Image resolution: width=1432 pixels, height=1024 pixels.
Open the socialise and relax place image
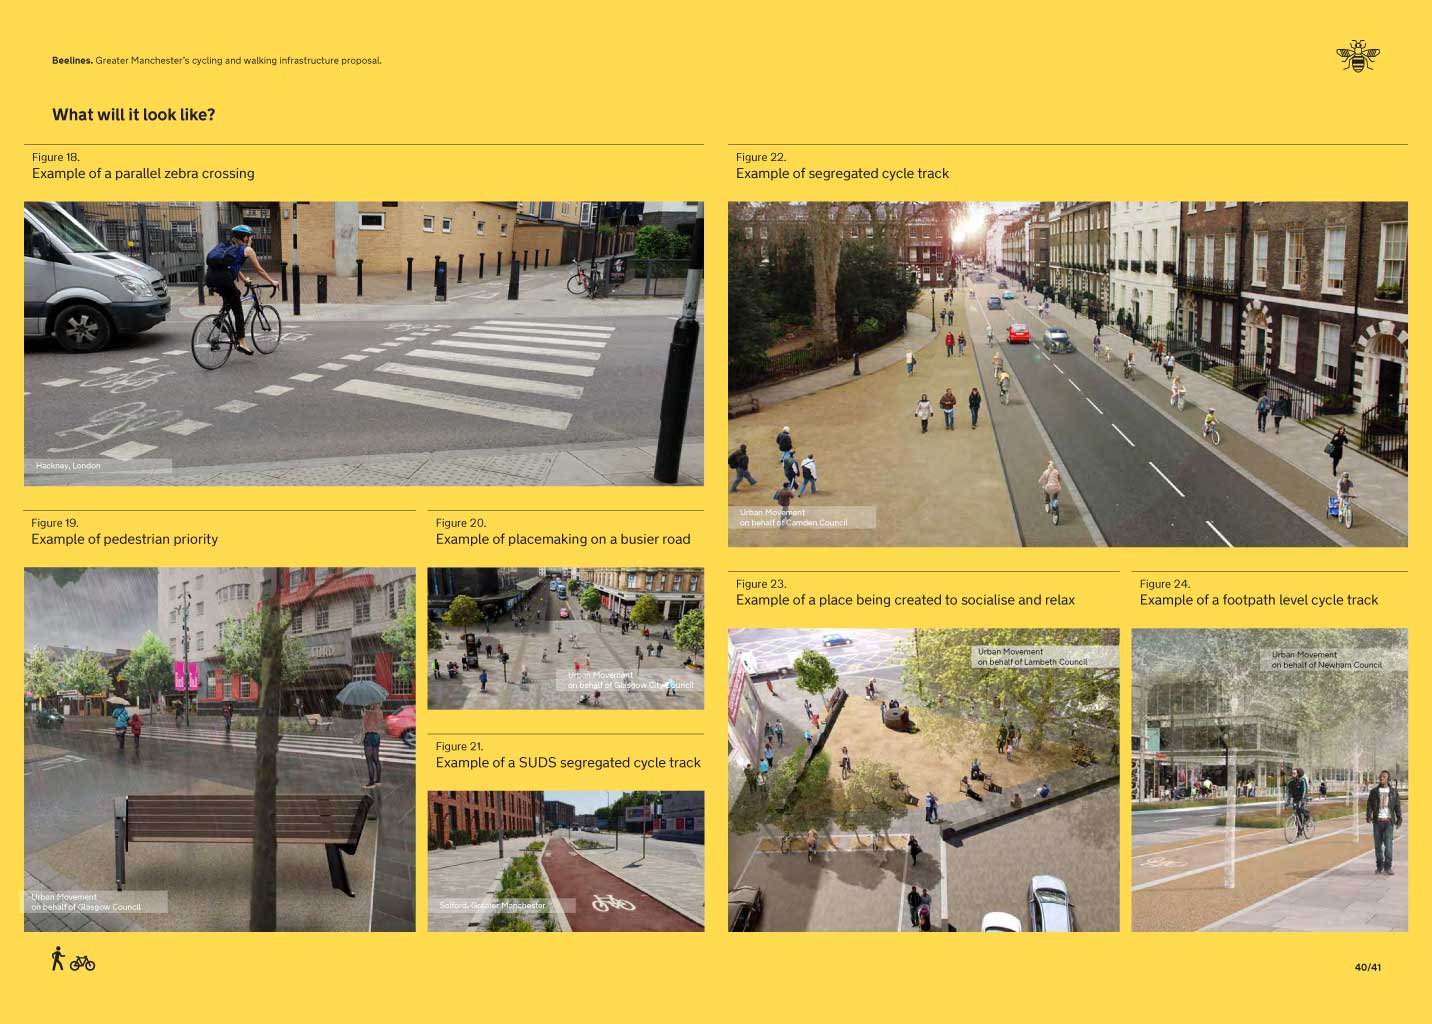click(923, 779)
